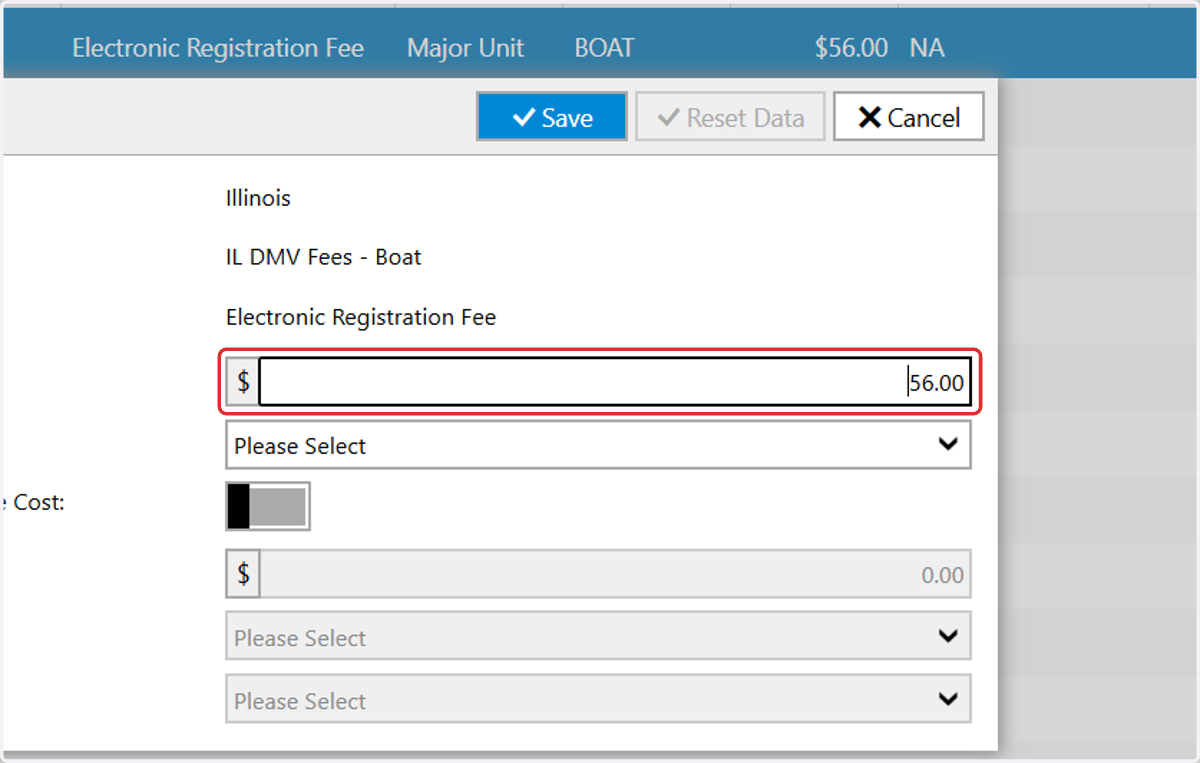The image size is (1200, 763).
Task: Click the dollar sign beside the 56.00 field
Action: 243,382
